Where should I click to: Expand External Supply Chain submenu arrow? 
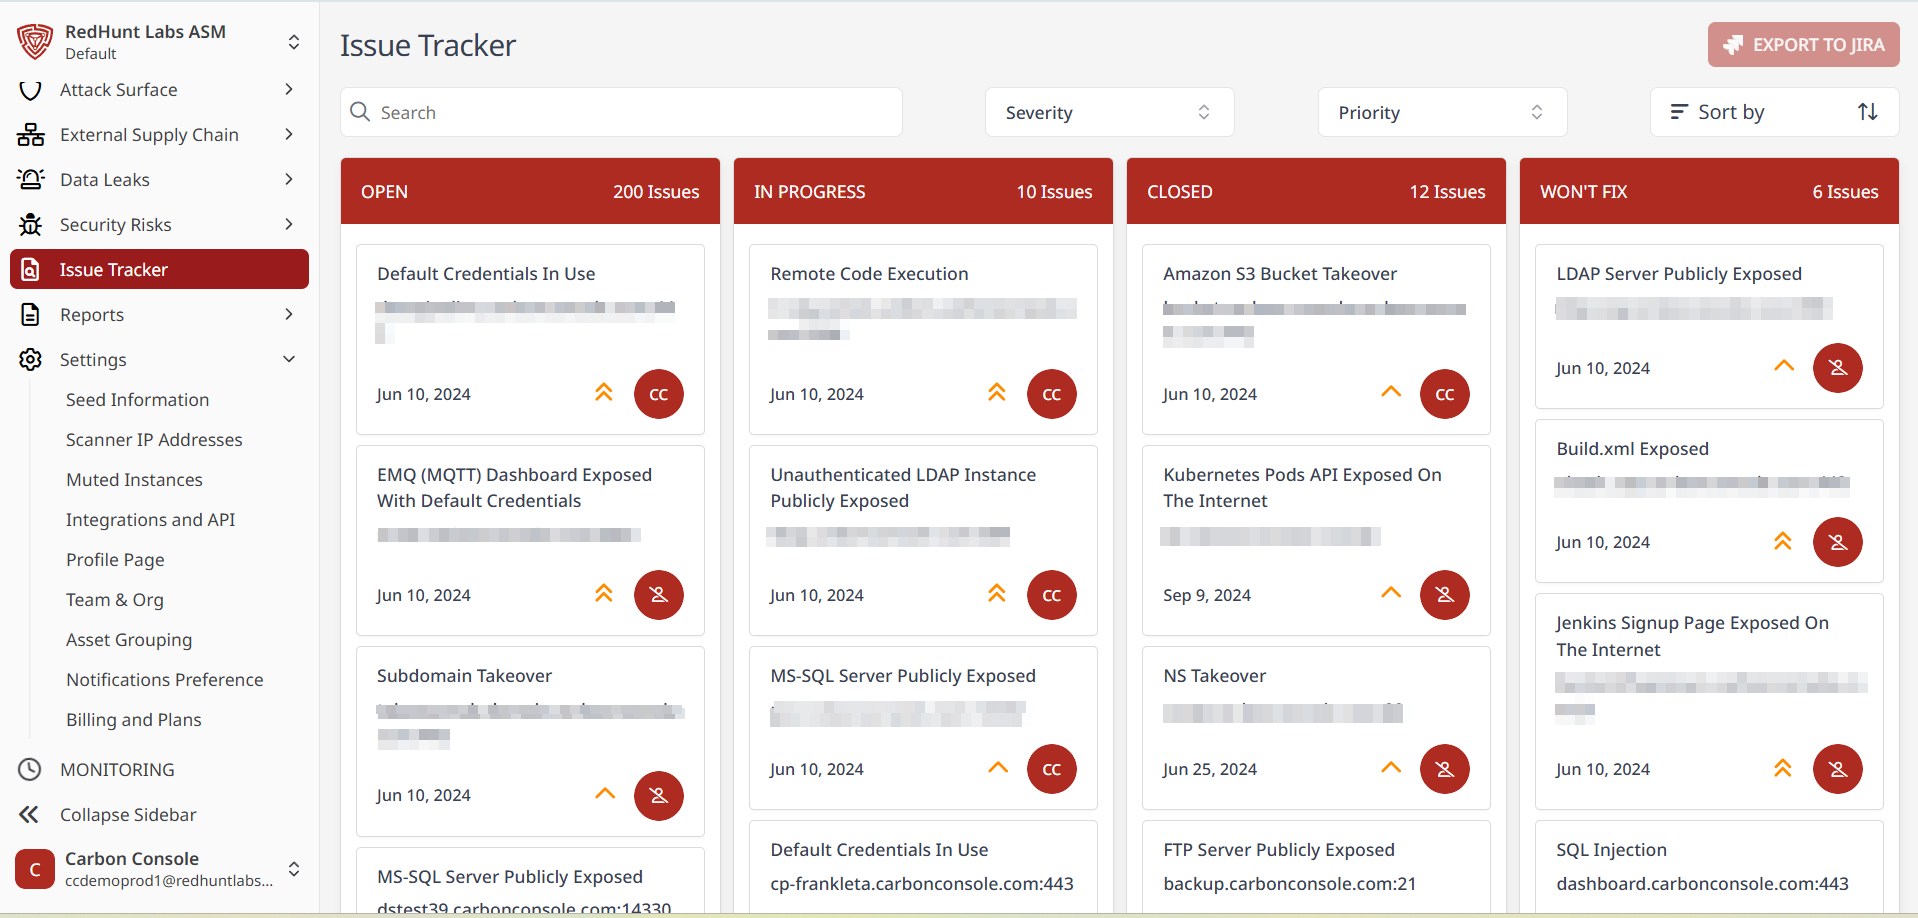coord(289,134)
